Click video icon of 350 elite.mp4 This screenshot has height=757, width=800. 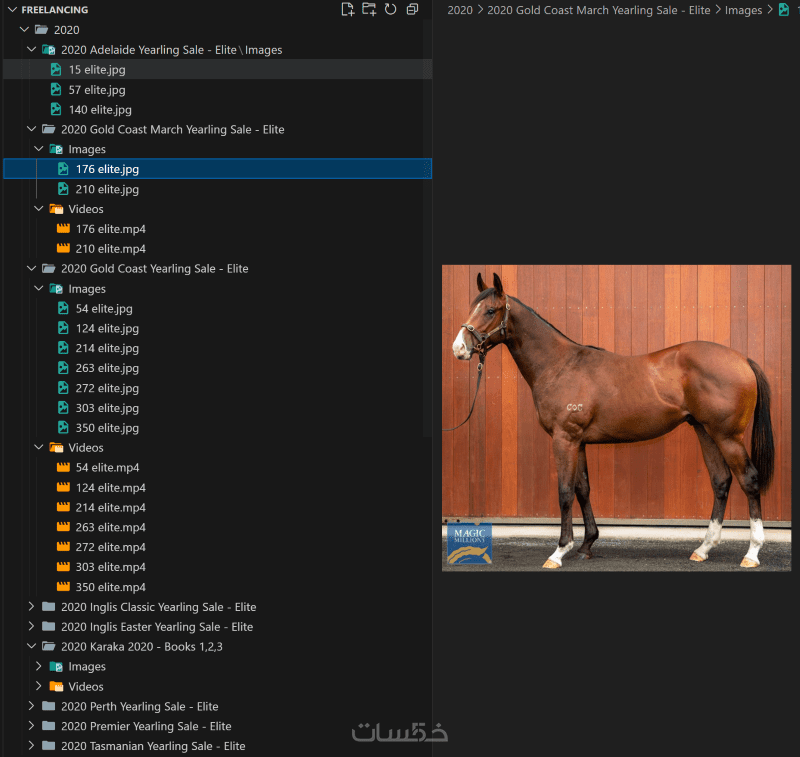pyautogui.click(x=63, y=586)
